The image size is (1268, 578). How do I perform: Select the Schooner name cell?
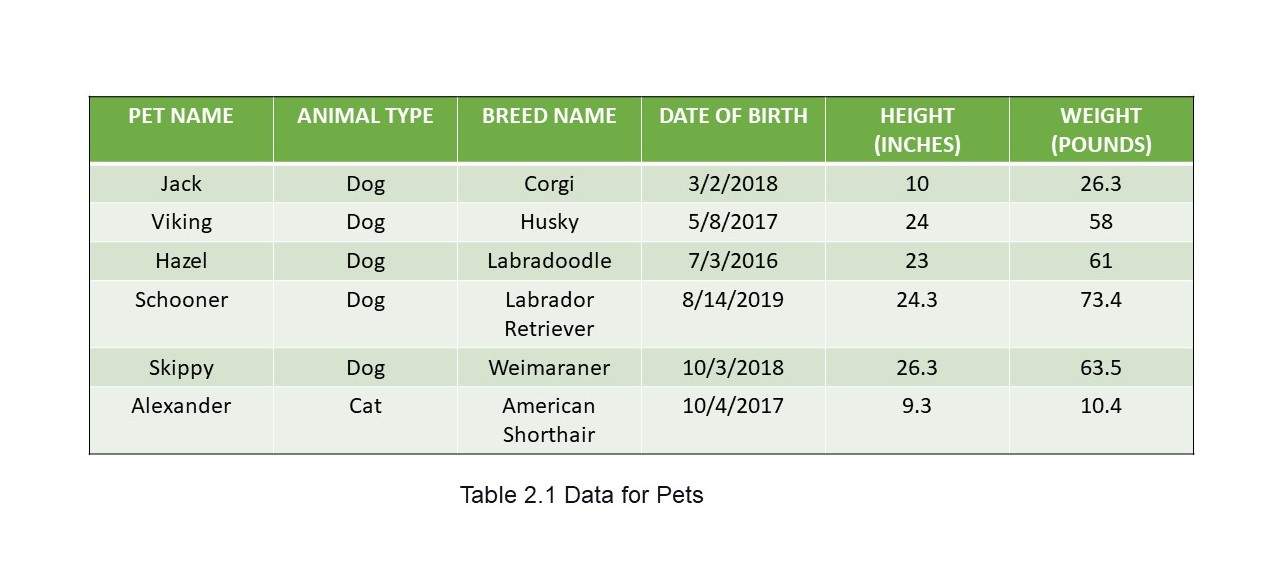point(181,314)
